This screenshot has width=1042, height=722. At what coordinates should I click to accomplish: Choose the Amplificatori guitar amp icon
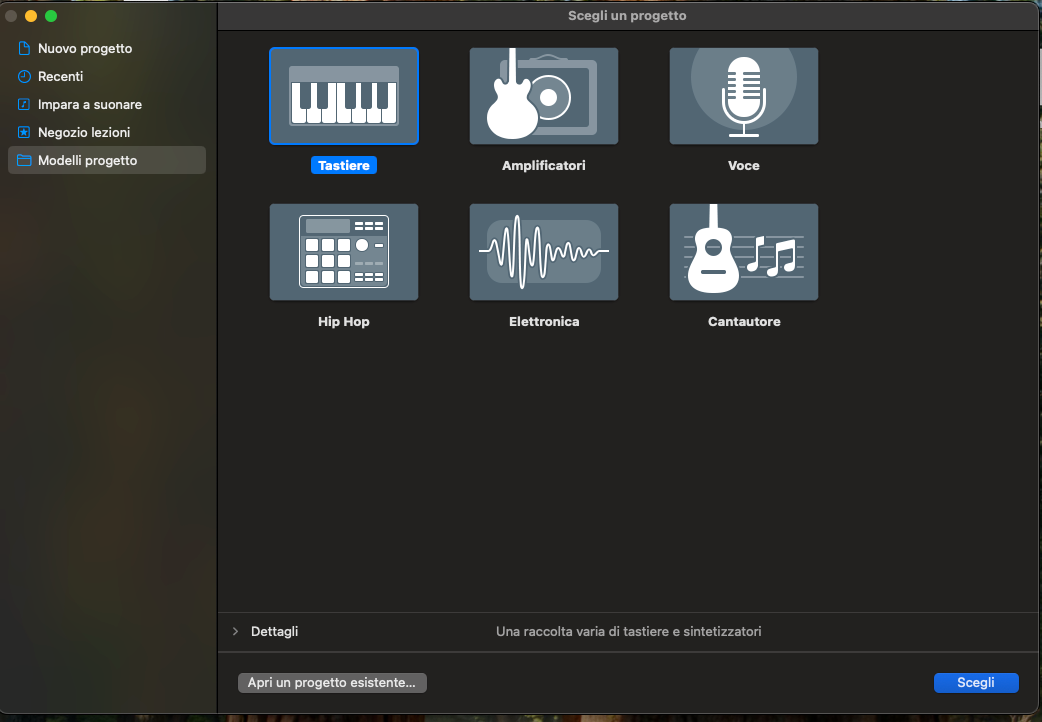544,96
